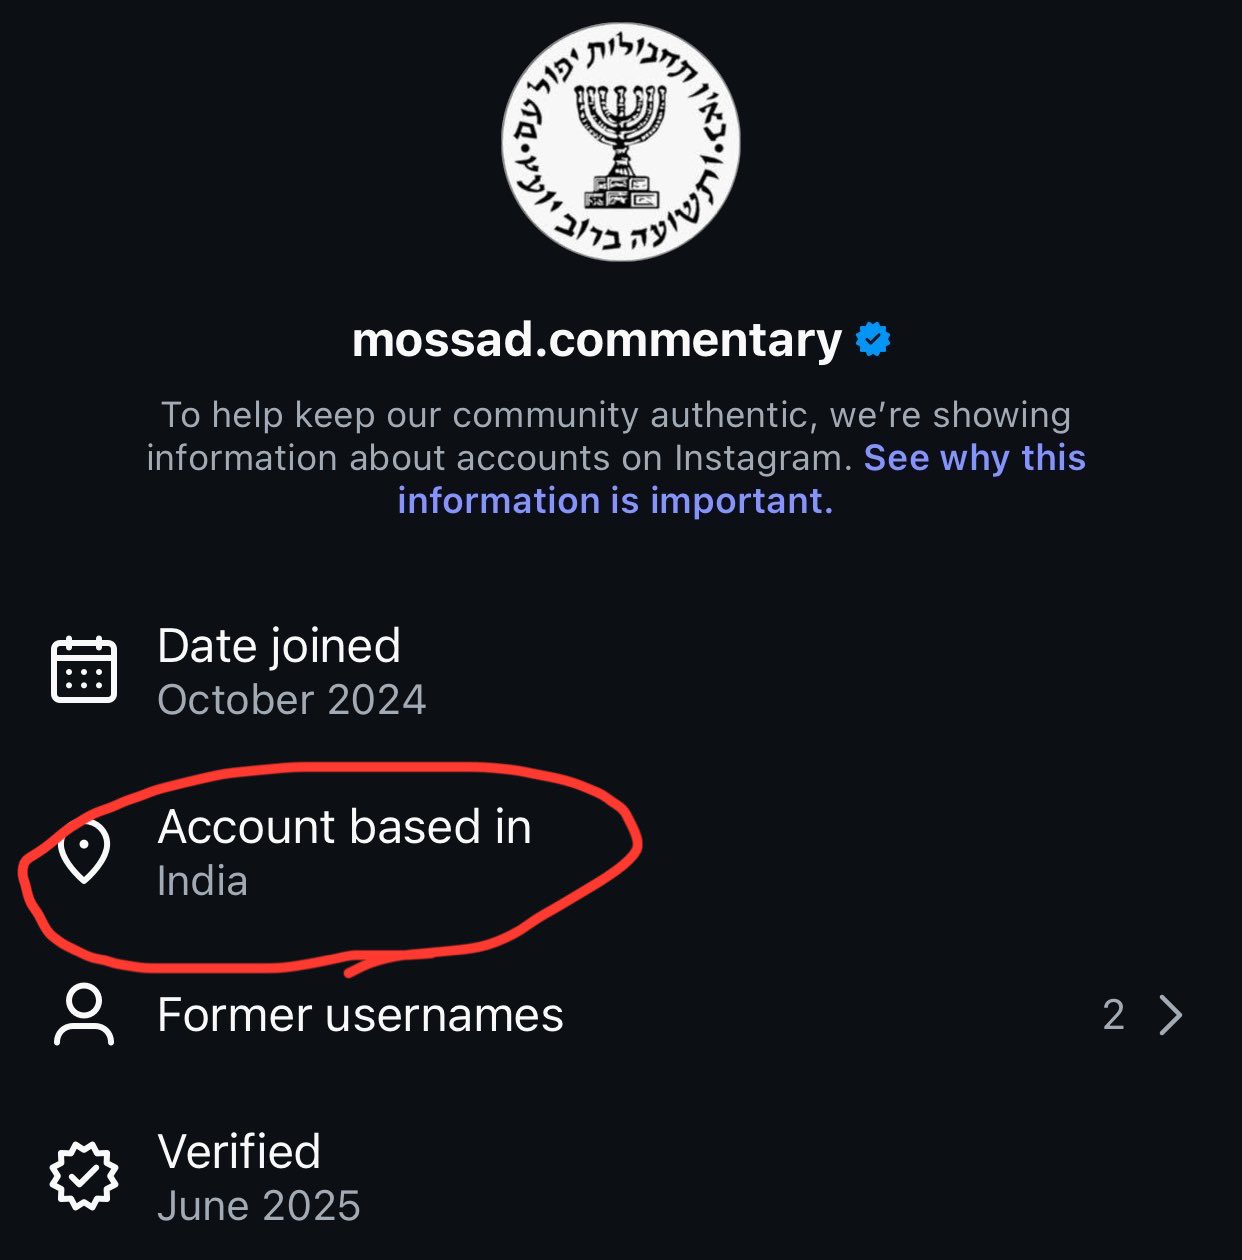Select the 'Account based in' row label

coord(344,827)
